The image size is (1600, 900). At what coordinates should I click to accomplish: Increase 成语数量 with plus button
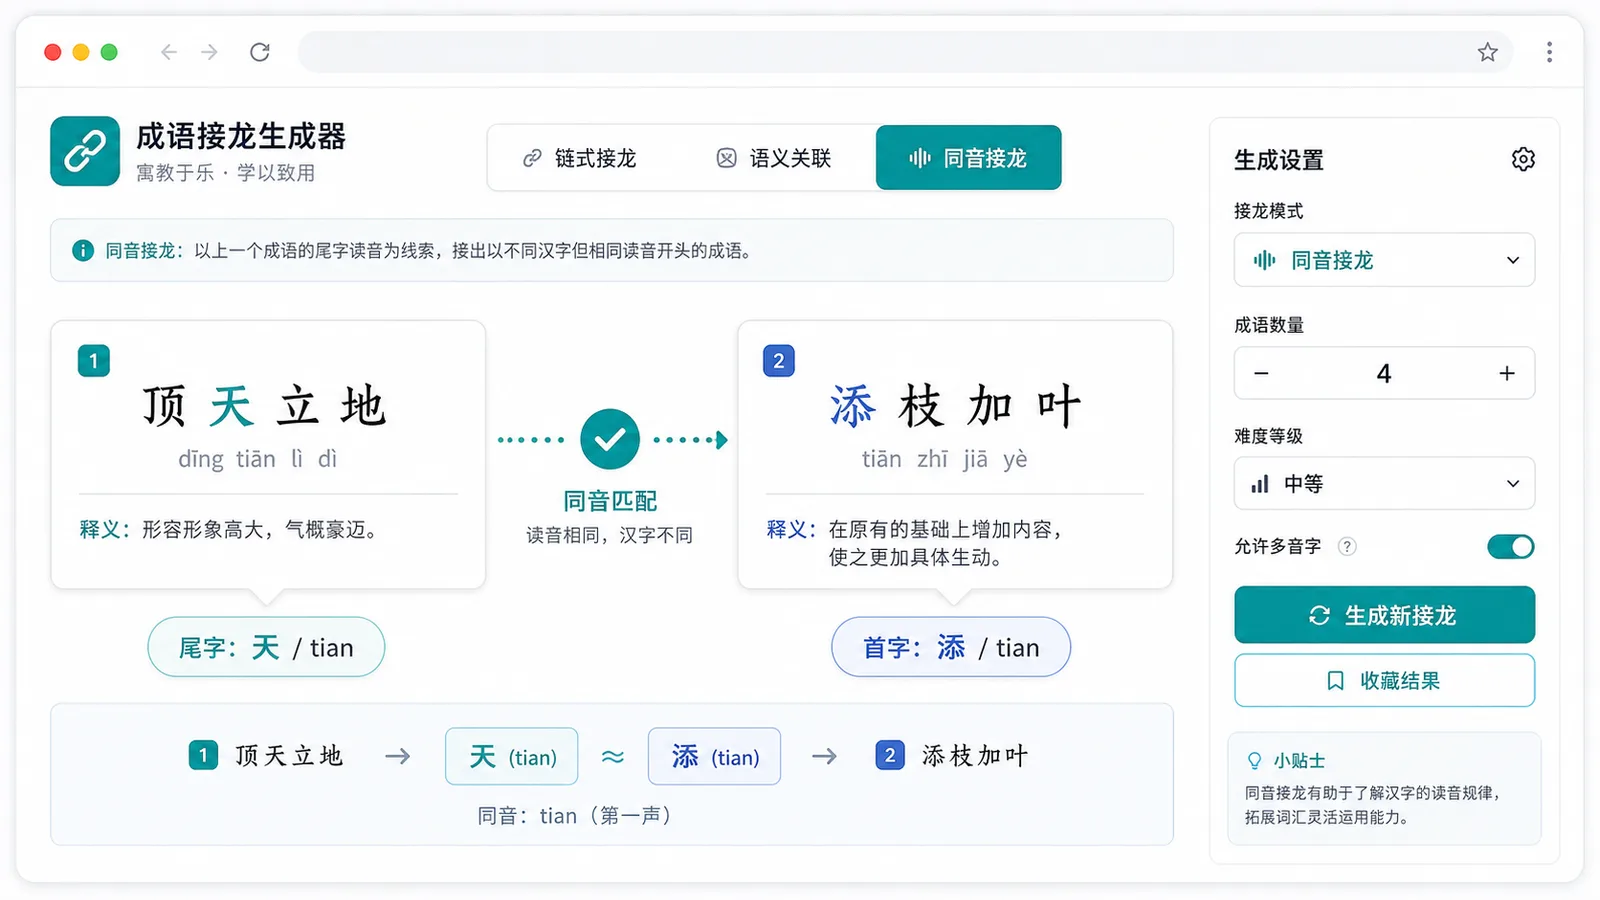pyautogui.click(x=1507, y=373)
